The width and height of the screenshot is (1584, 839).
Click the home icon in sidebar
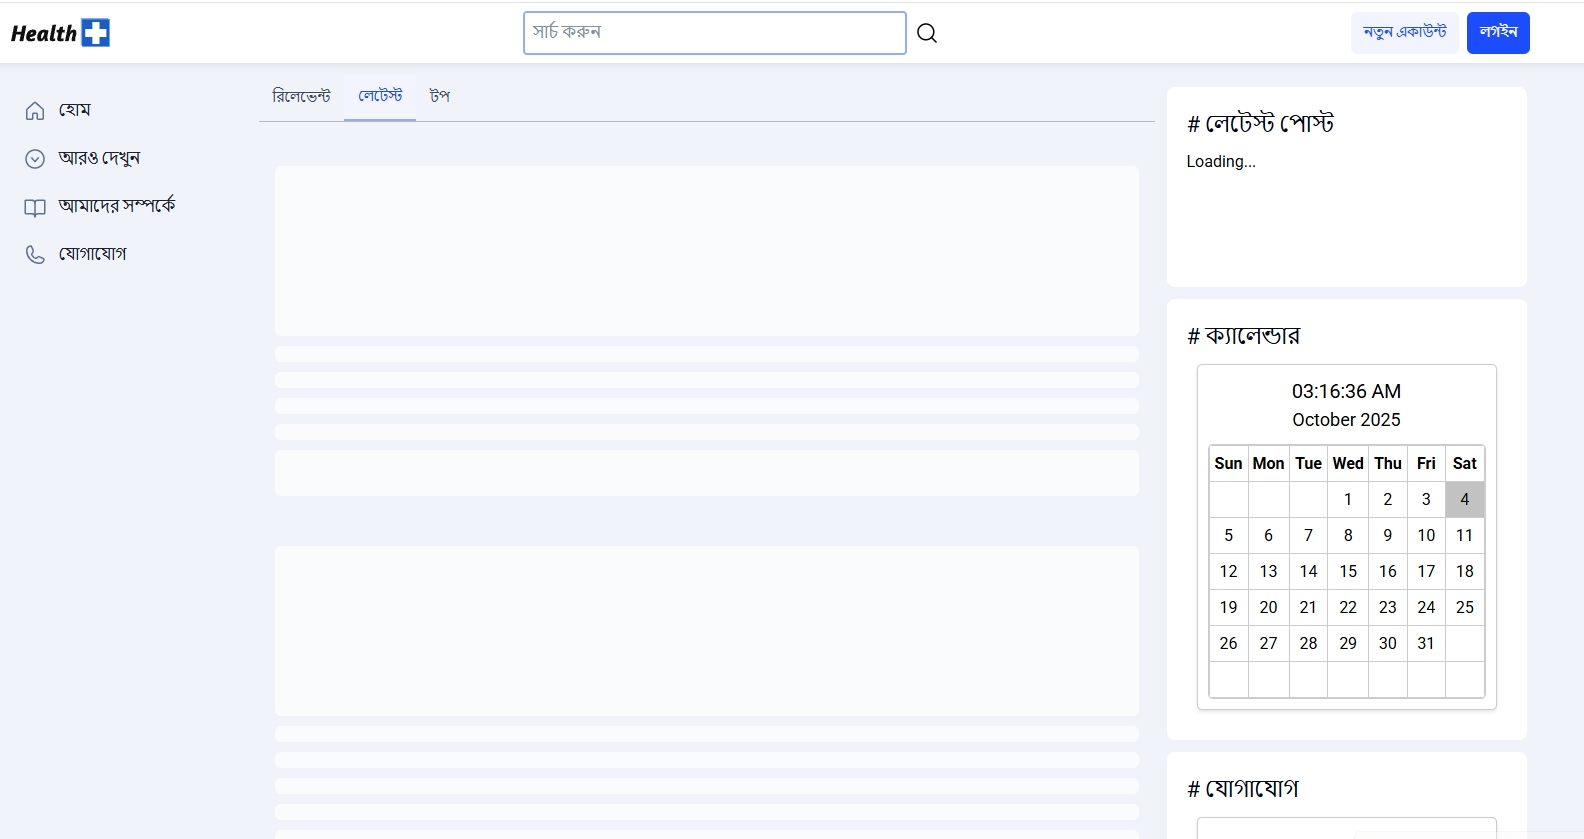(35, 111)
